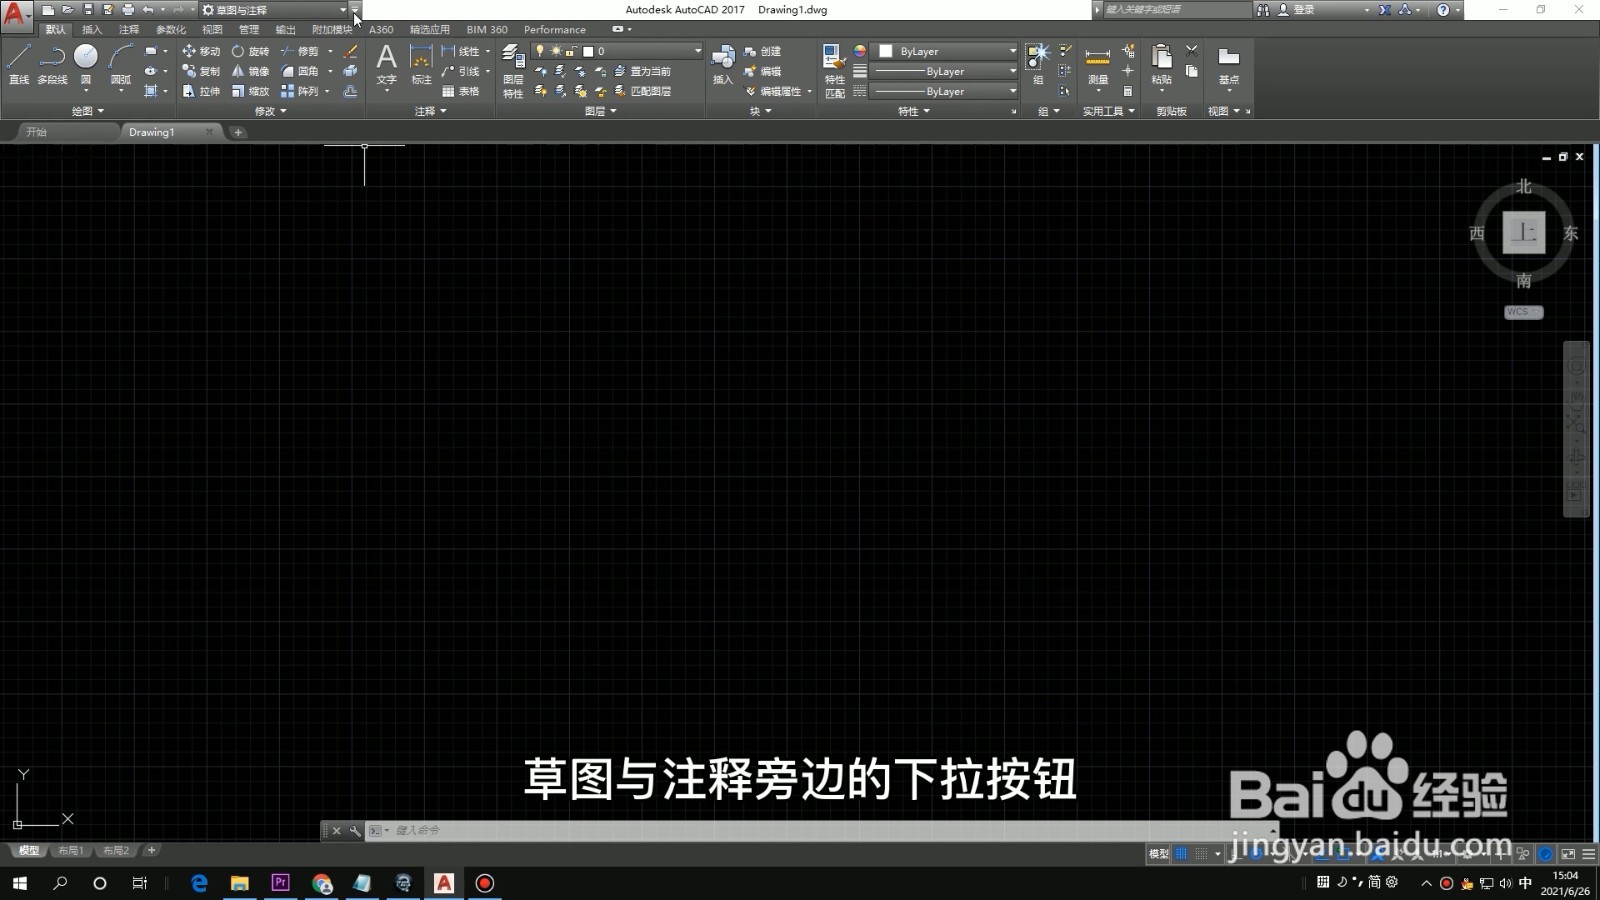Toggle the drawing grid display in status bar
Screen dimensions: 1600x900
pos(1182,854)
